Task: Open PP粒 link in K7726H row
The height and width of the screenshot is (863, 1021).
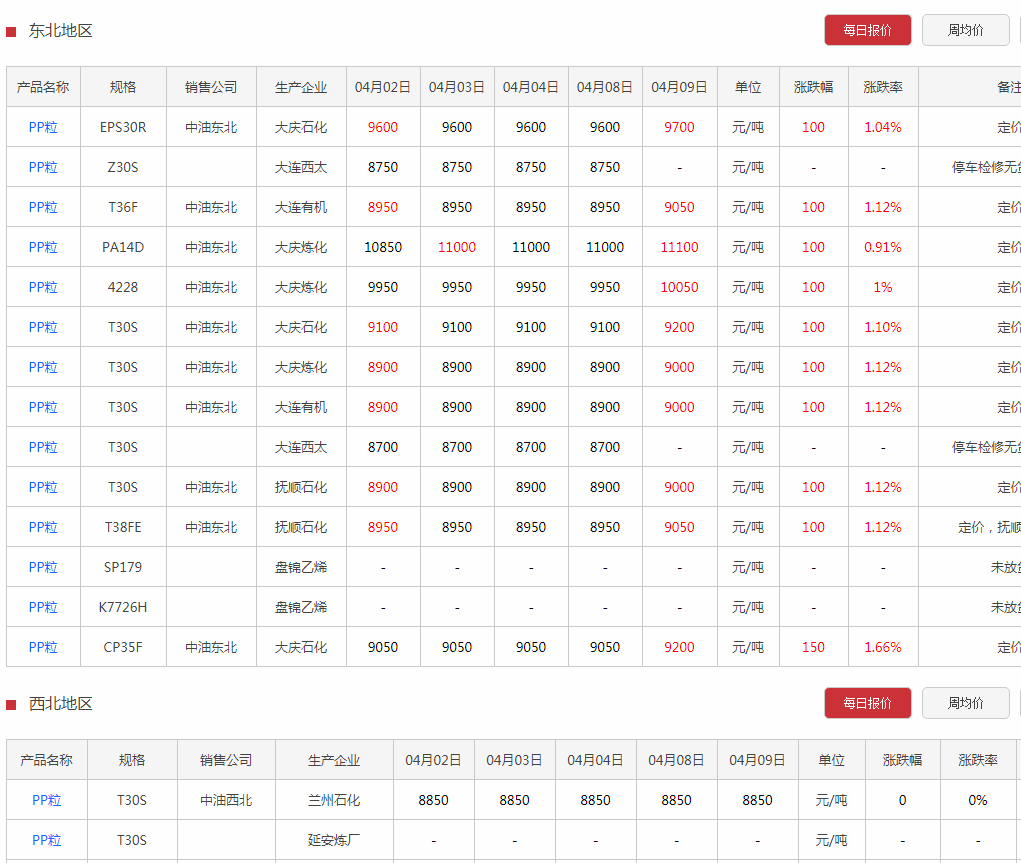Action: 43,607
